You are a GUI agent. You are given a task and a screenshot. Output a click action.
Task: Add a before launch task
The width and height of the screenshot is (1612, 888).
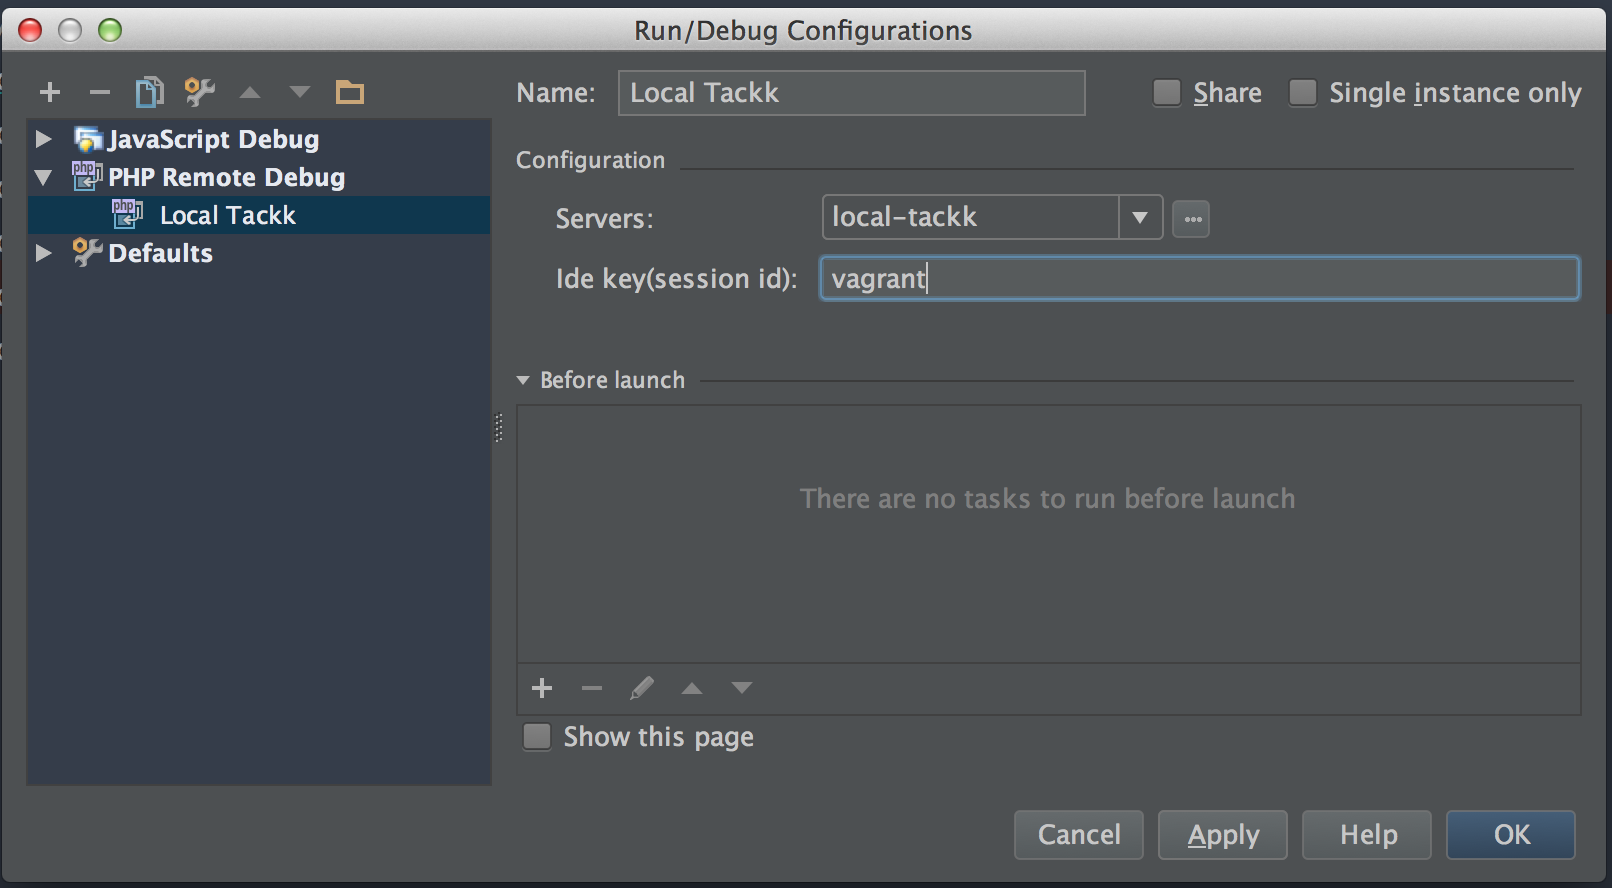tap(542, 688)
